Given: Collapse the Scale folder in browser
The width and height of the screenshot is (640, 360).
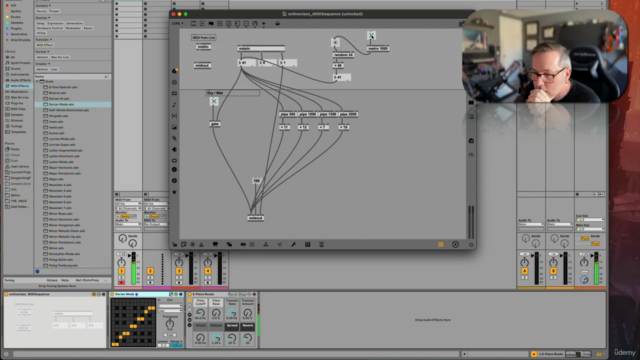Looking at the screenshot, I should click(x=38, y=81).
